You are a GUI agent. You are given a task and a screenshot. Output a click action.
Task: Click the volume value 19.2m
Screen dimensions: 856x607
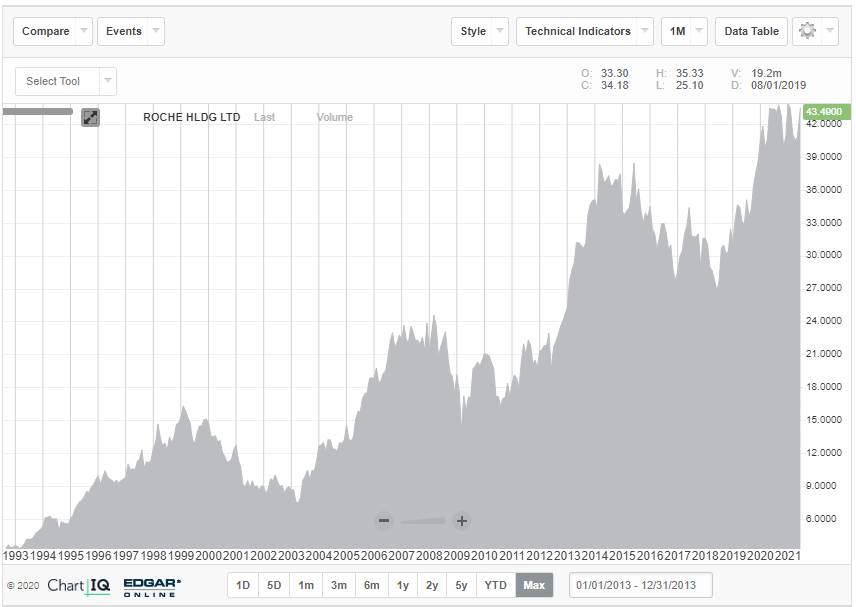(766, 73)
